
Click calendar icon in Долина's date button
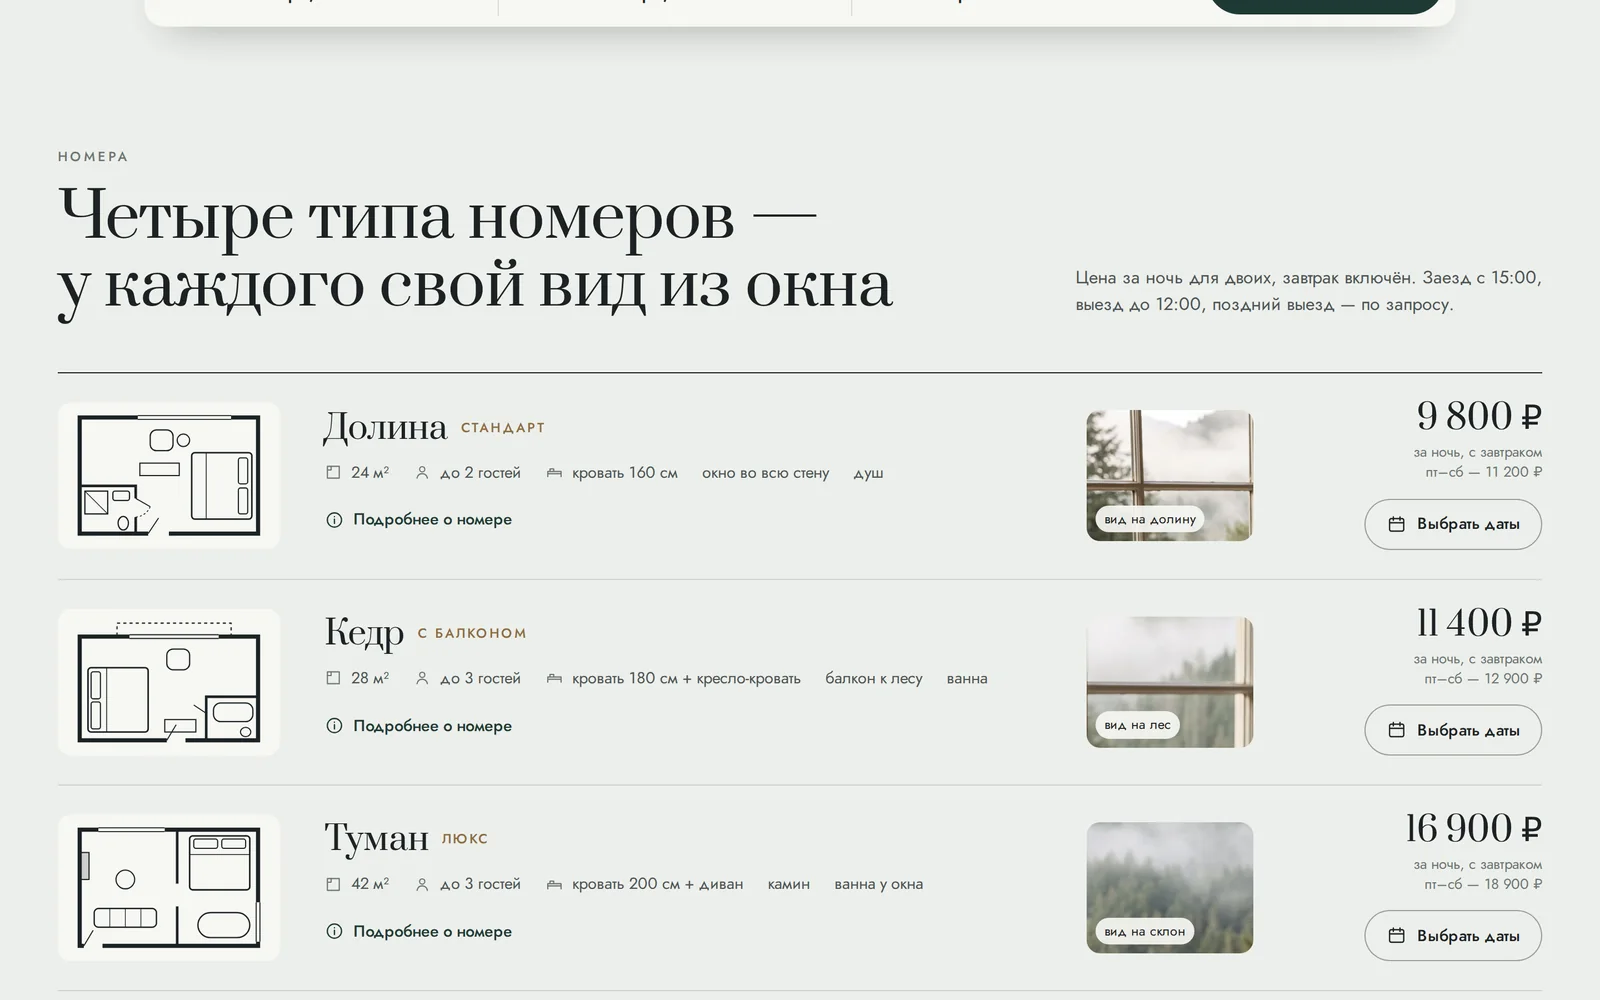1397,524
